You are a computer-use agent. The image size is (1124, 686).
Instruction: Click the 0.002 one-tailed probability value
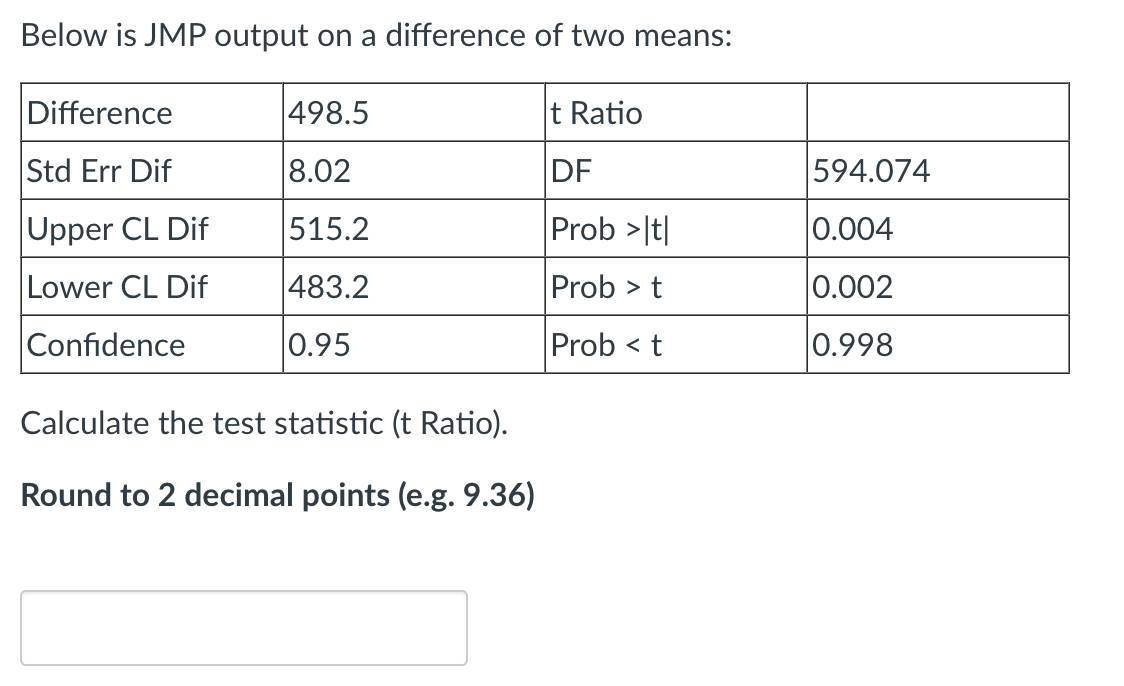[x=850, y=286]
